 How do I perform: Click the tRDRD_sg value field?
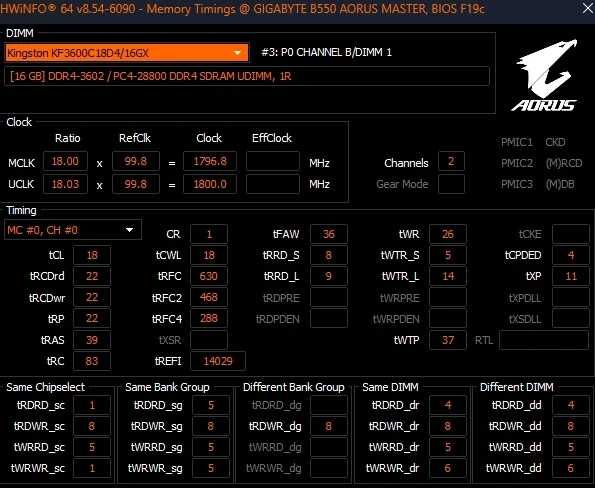(x=211, y=405)
